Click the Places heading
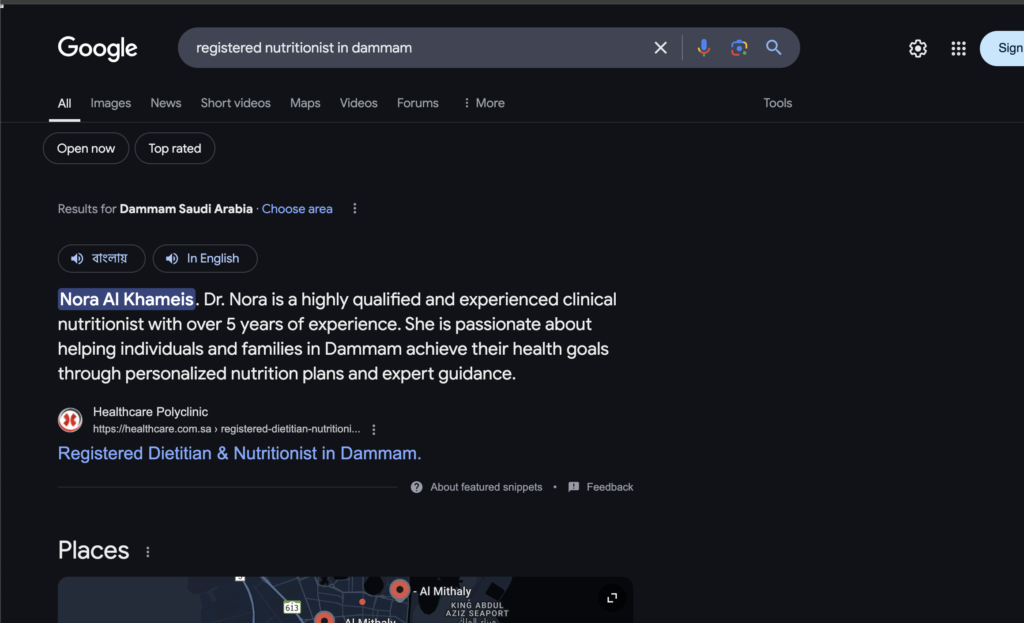 (93, 551)
